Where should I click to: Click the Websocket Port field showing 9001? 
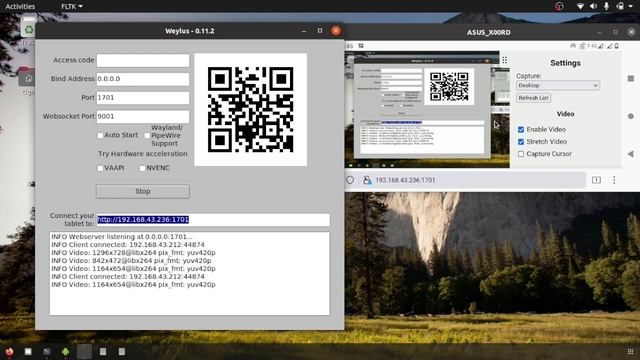[143, 117]
